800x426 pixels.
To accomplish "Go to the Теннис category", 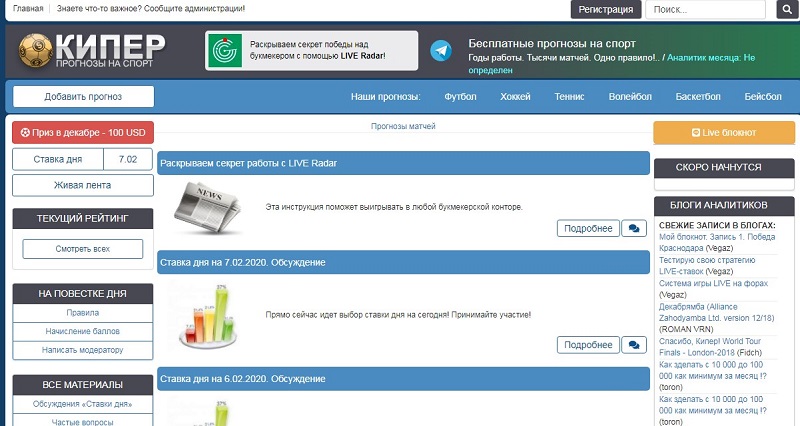I will [x=570, y=97].
